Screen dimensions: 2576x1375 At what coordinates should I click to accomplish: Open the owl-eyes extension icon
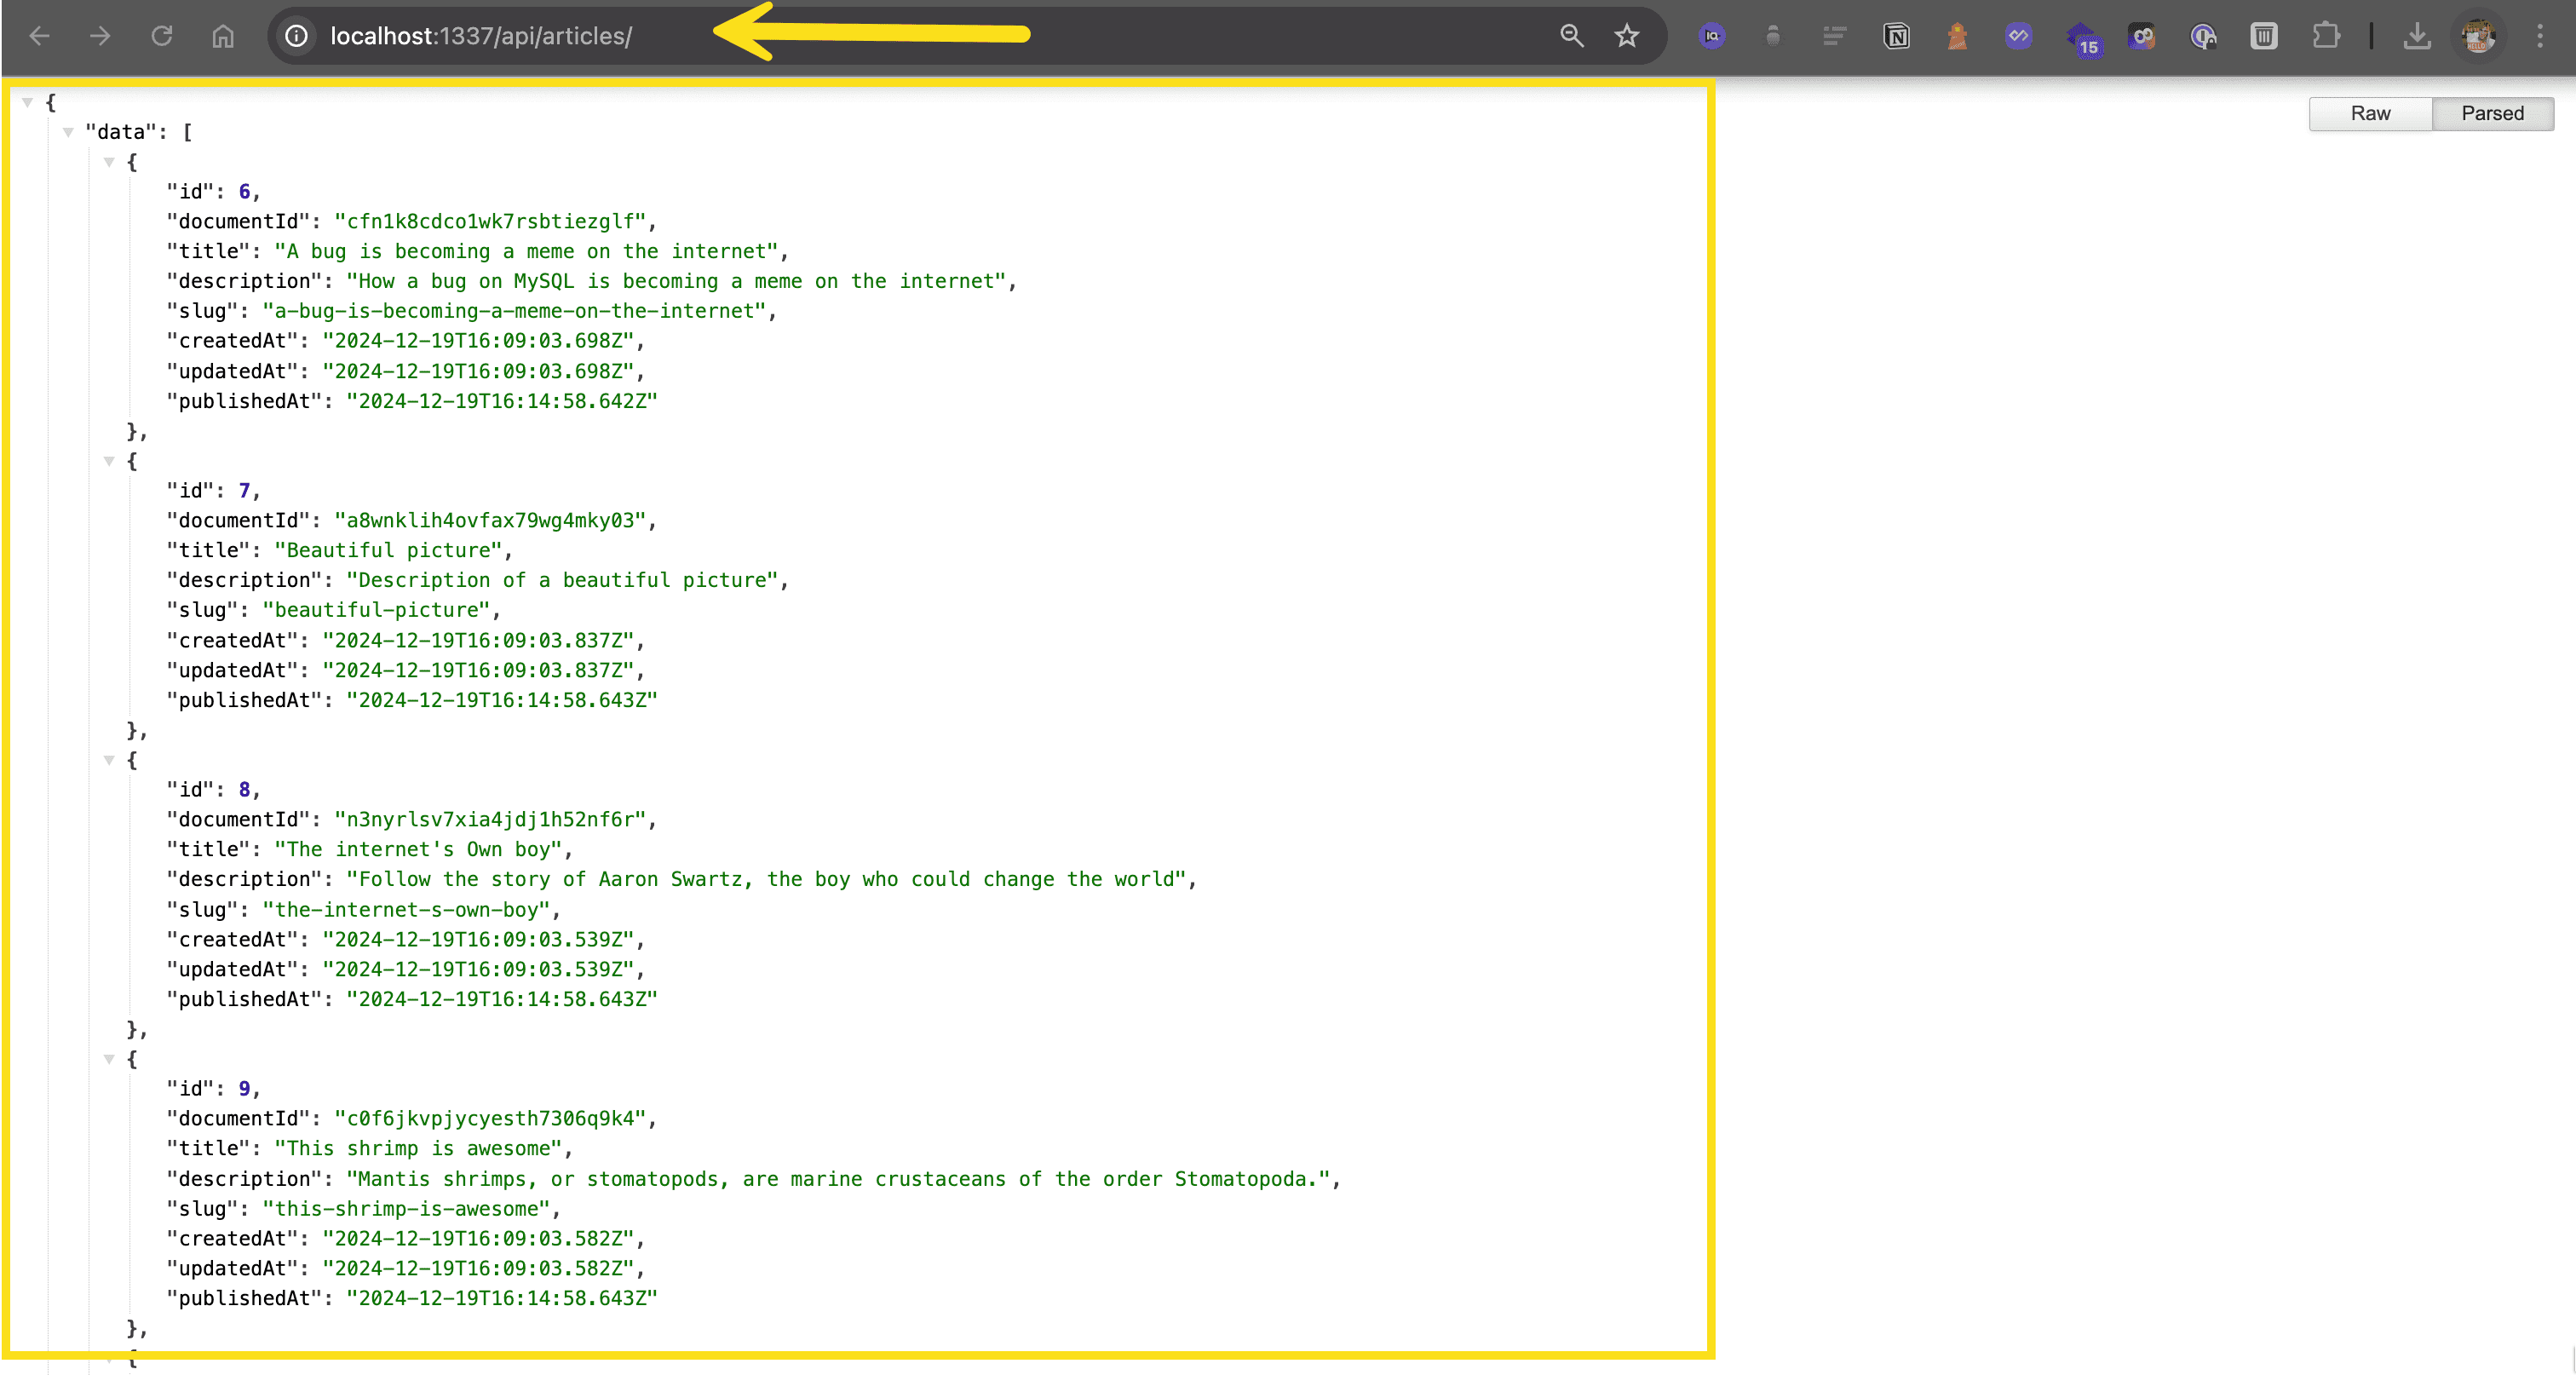pyautogui.click(x=2141, y=37)
